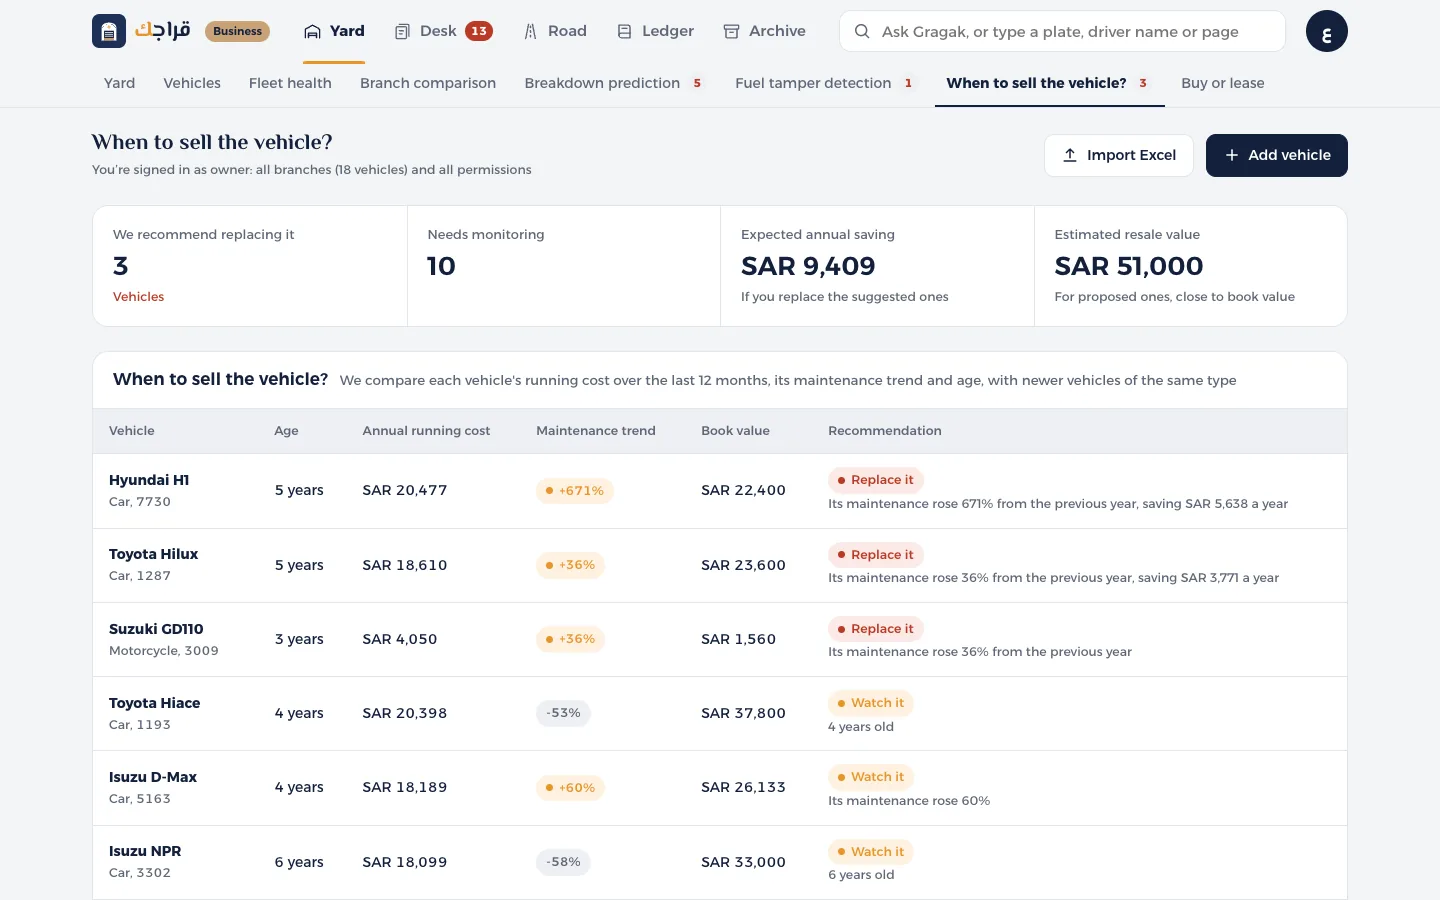This screenshot has height=900, width=1440.
Task: Click the Needs monitoring value 10
Action: point(441,266)
